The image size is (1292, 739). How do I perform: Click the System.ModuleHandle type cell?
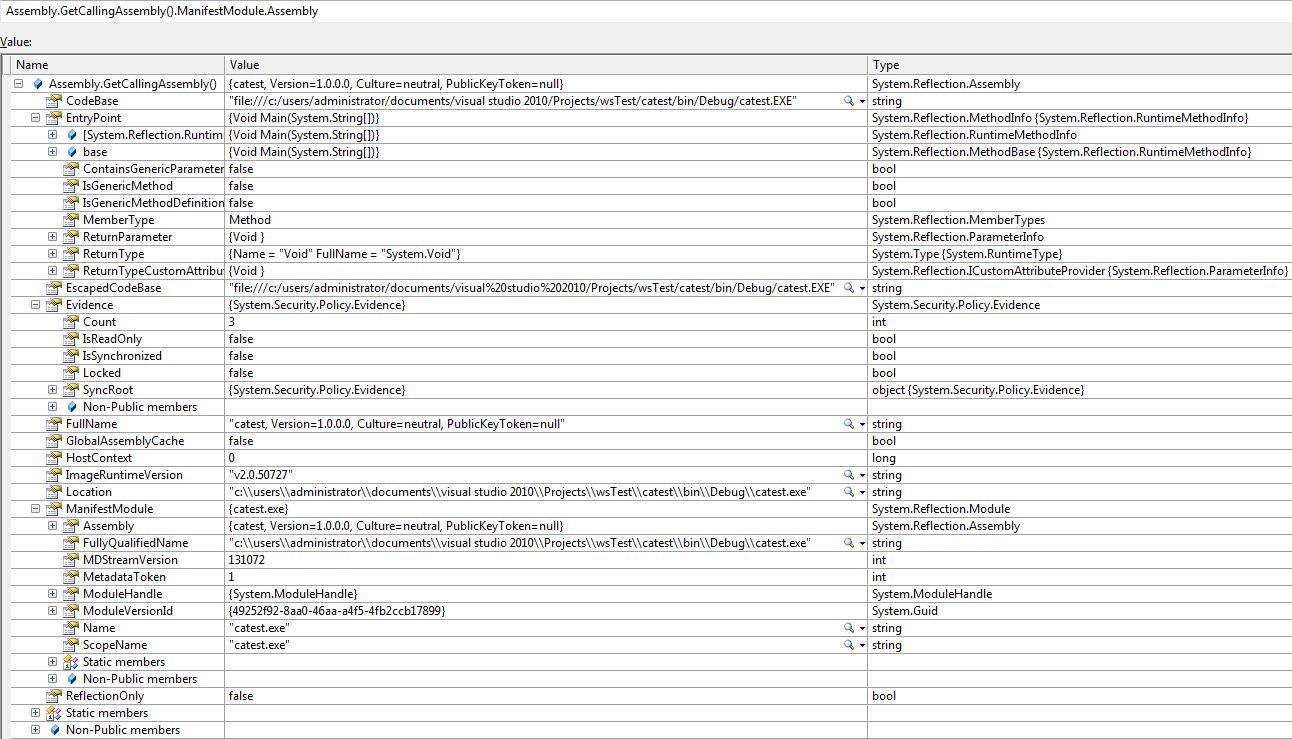click(932, 594)
